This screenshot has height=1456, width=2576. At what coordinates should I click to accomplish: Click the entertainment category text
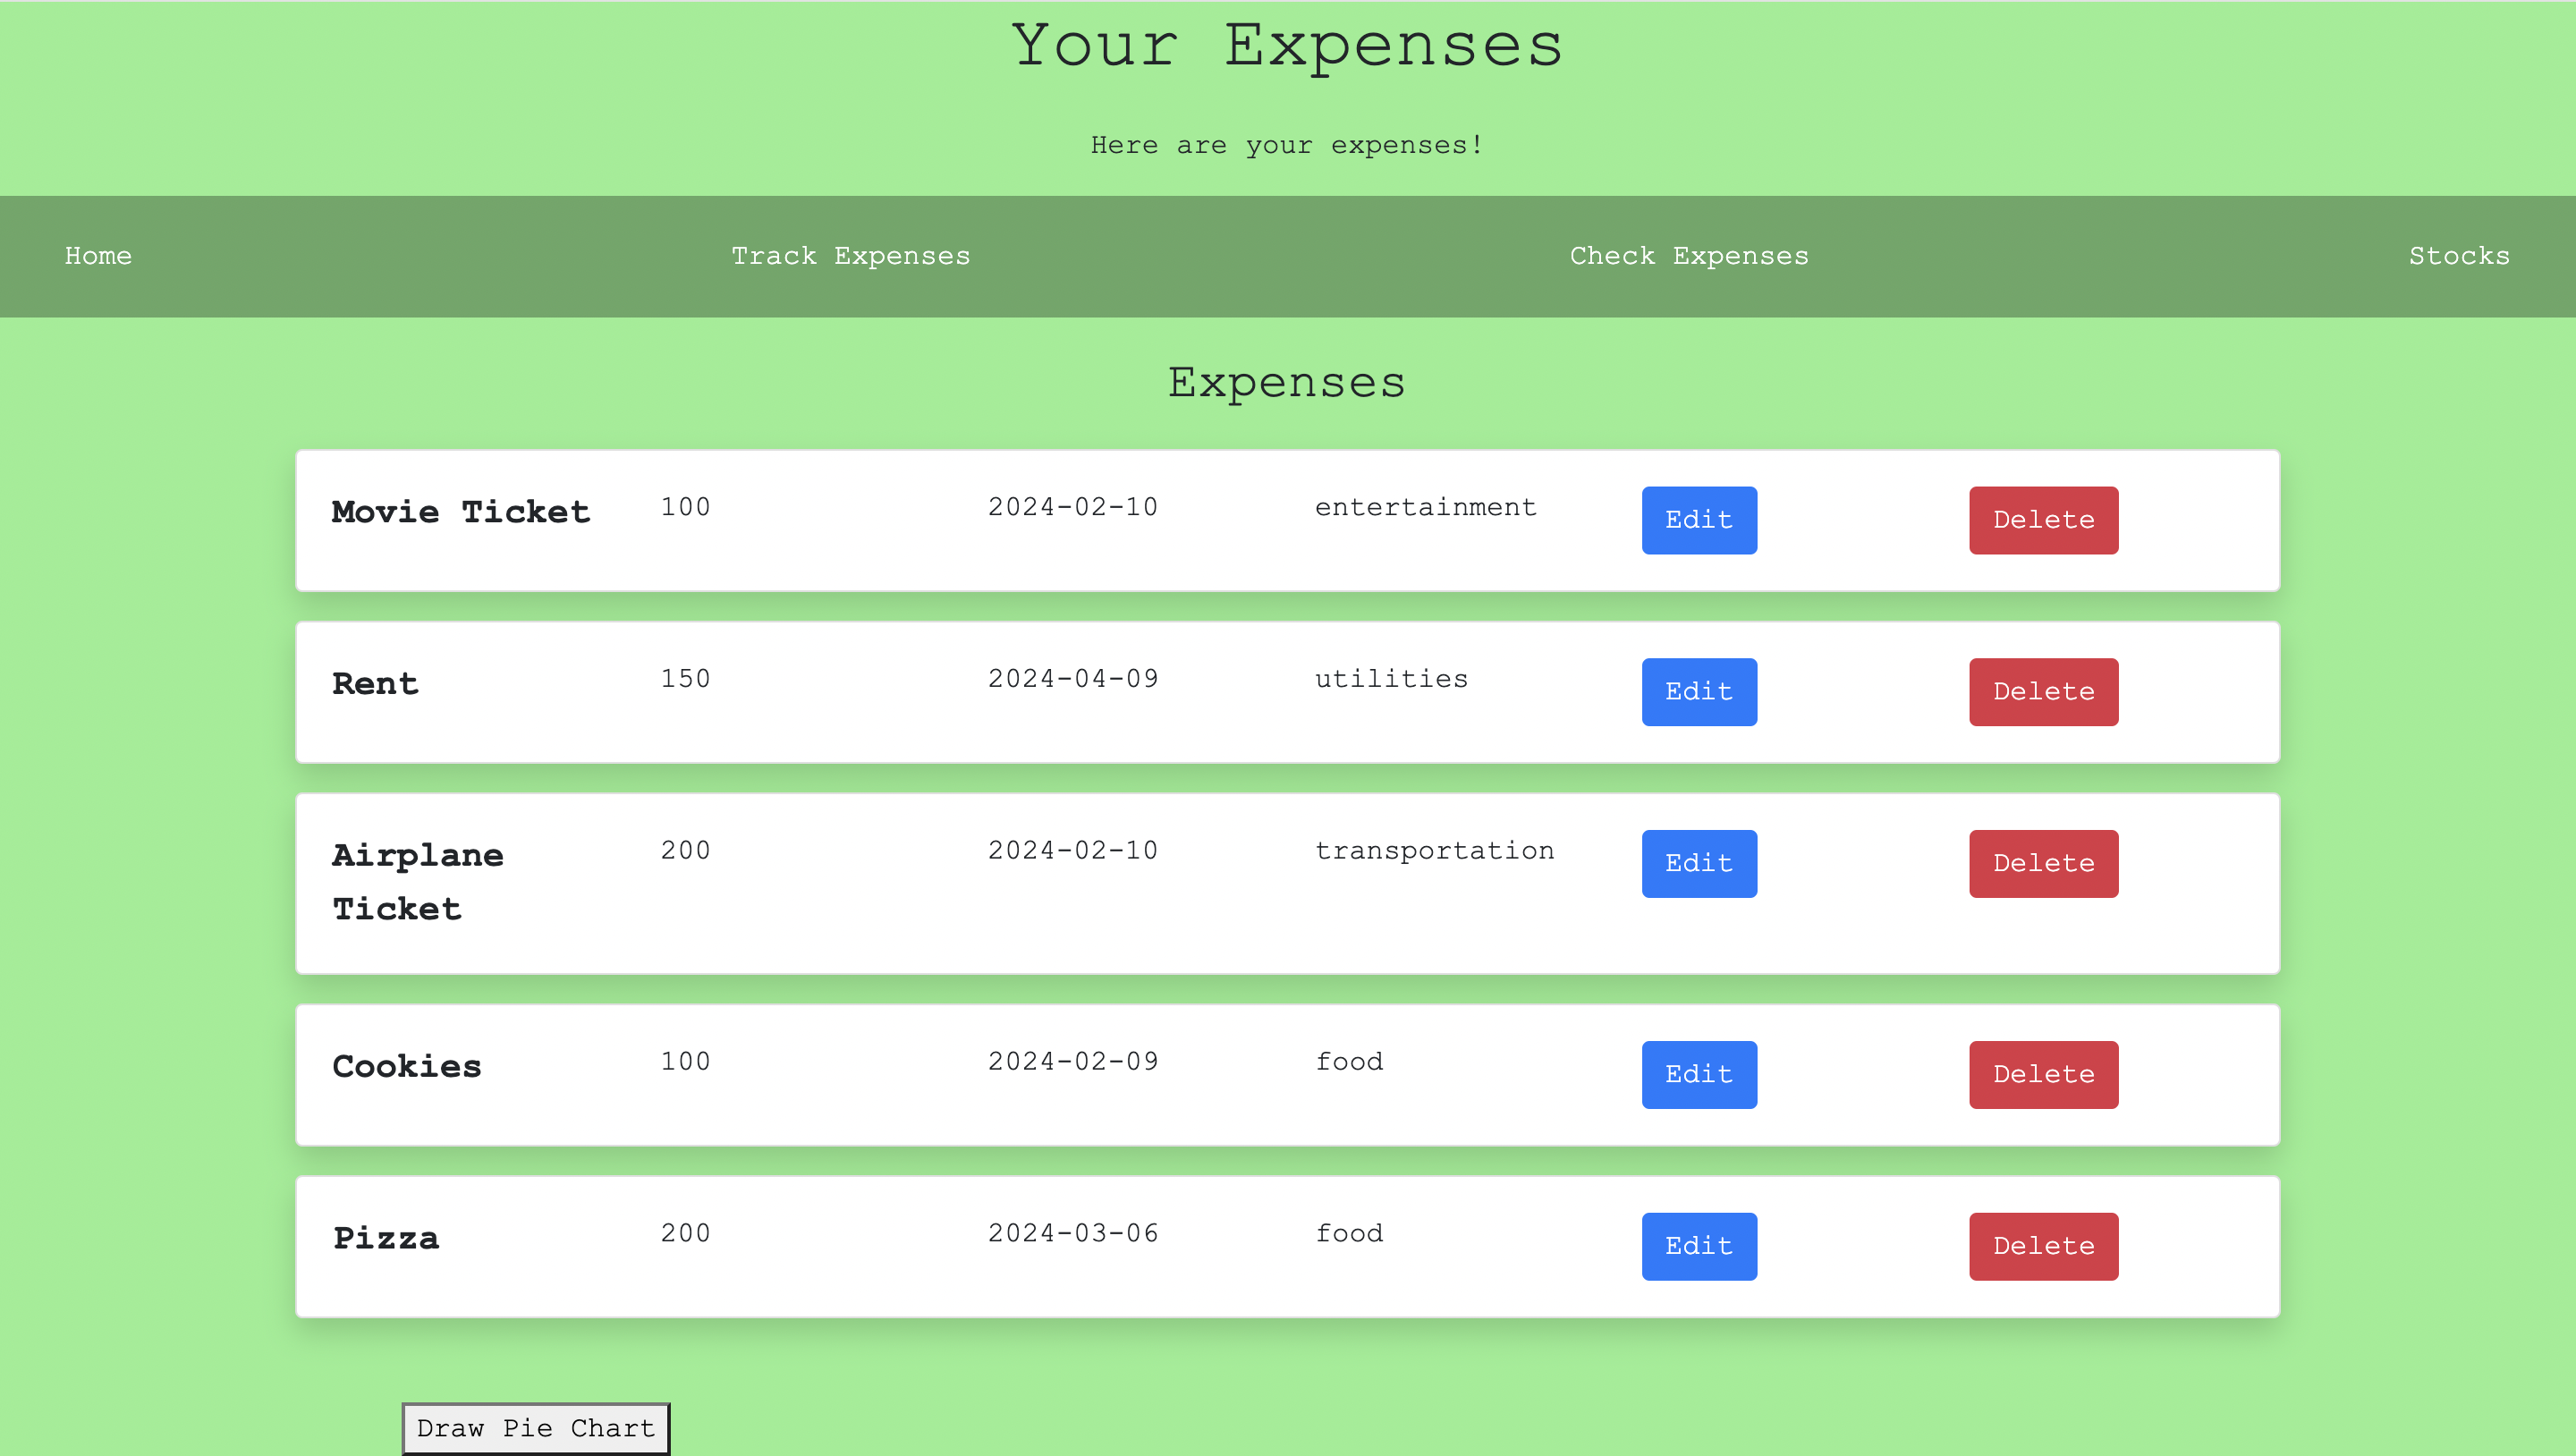(x=1425, y=508)
